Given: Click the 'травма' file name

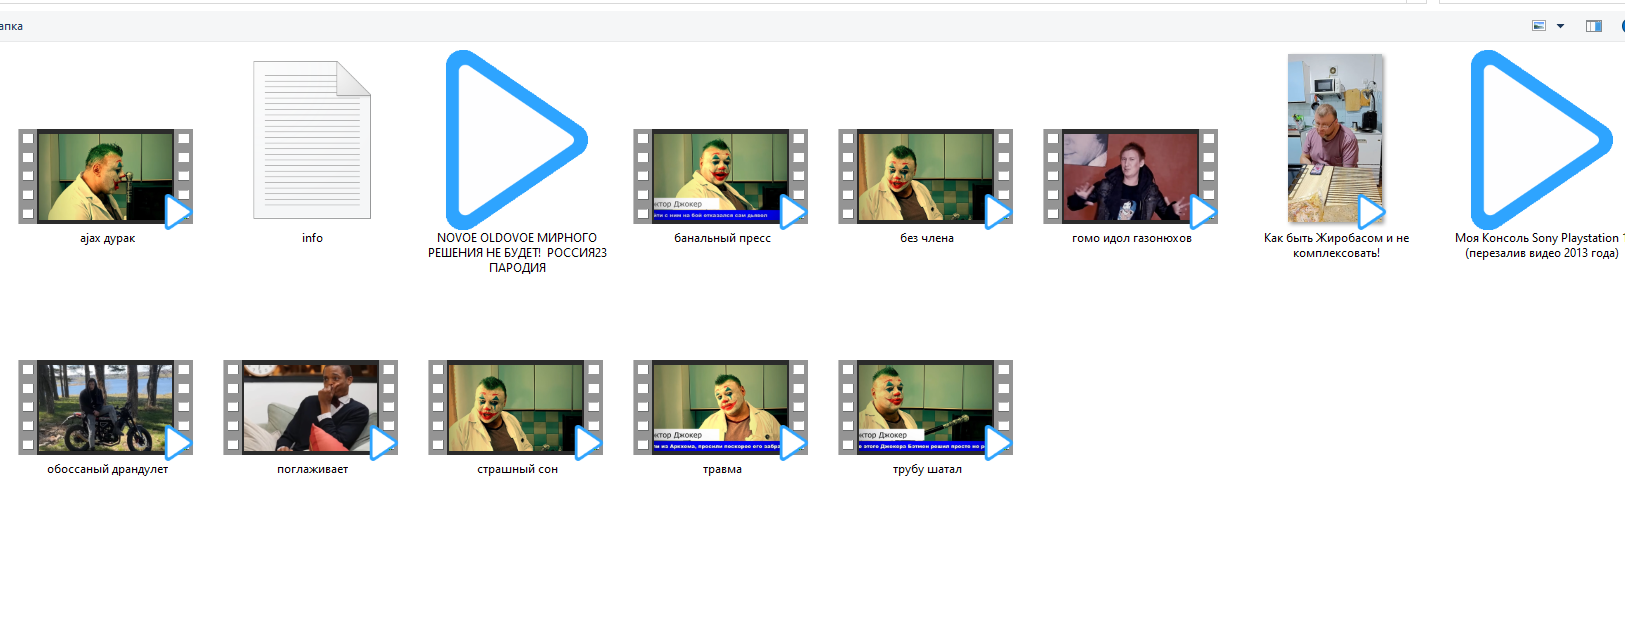Looking at the screenshot, I should (722, 469).
